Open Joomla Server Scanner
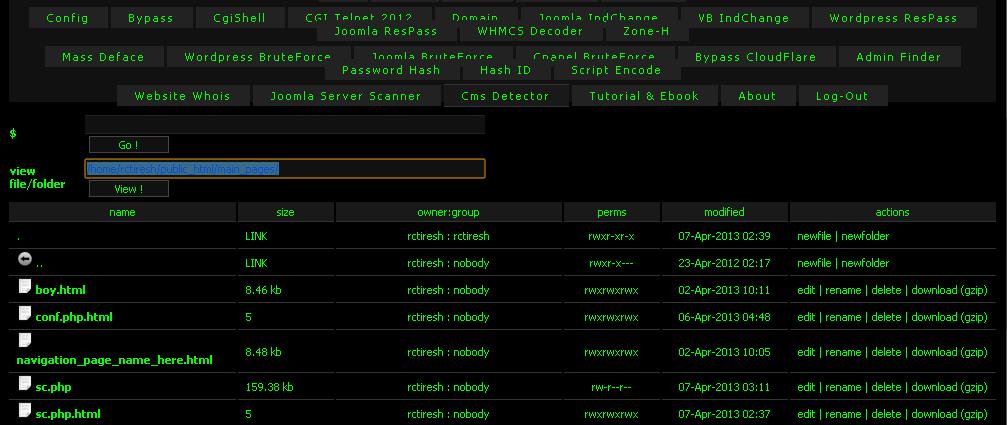Viewport: 1007px width, 425px height. [346, 96]
